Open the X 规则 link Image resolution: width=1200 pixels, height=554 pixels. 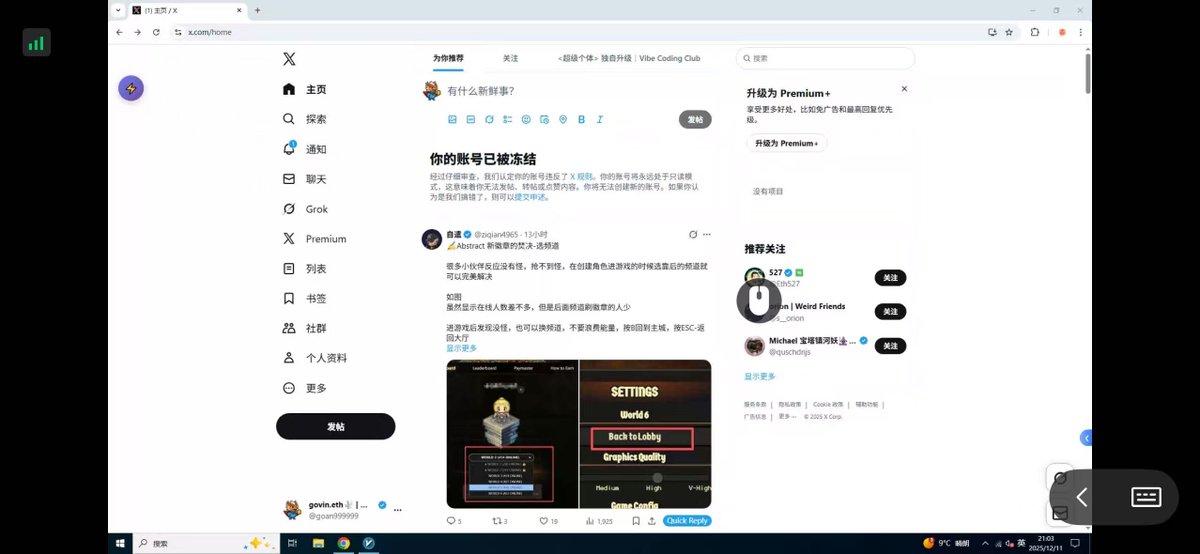[580, 175]
